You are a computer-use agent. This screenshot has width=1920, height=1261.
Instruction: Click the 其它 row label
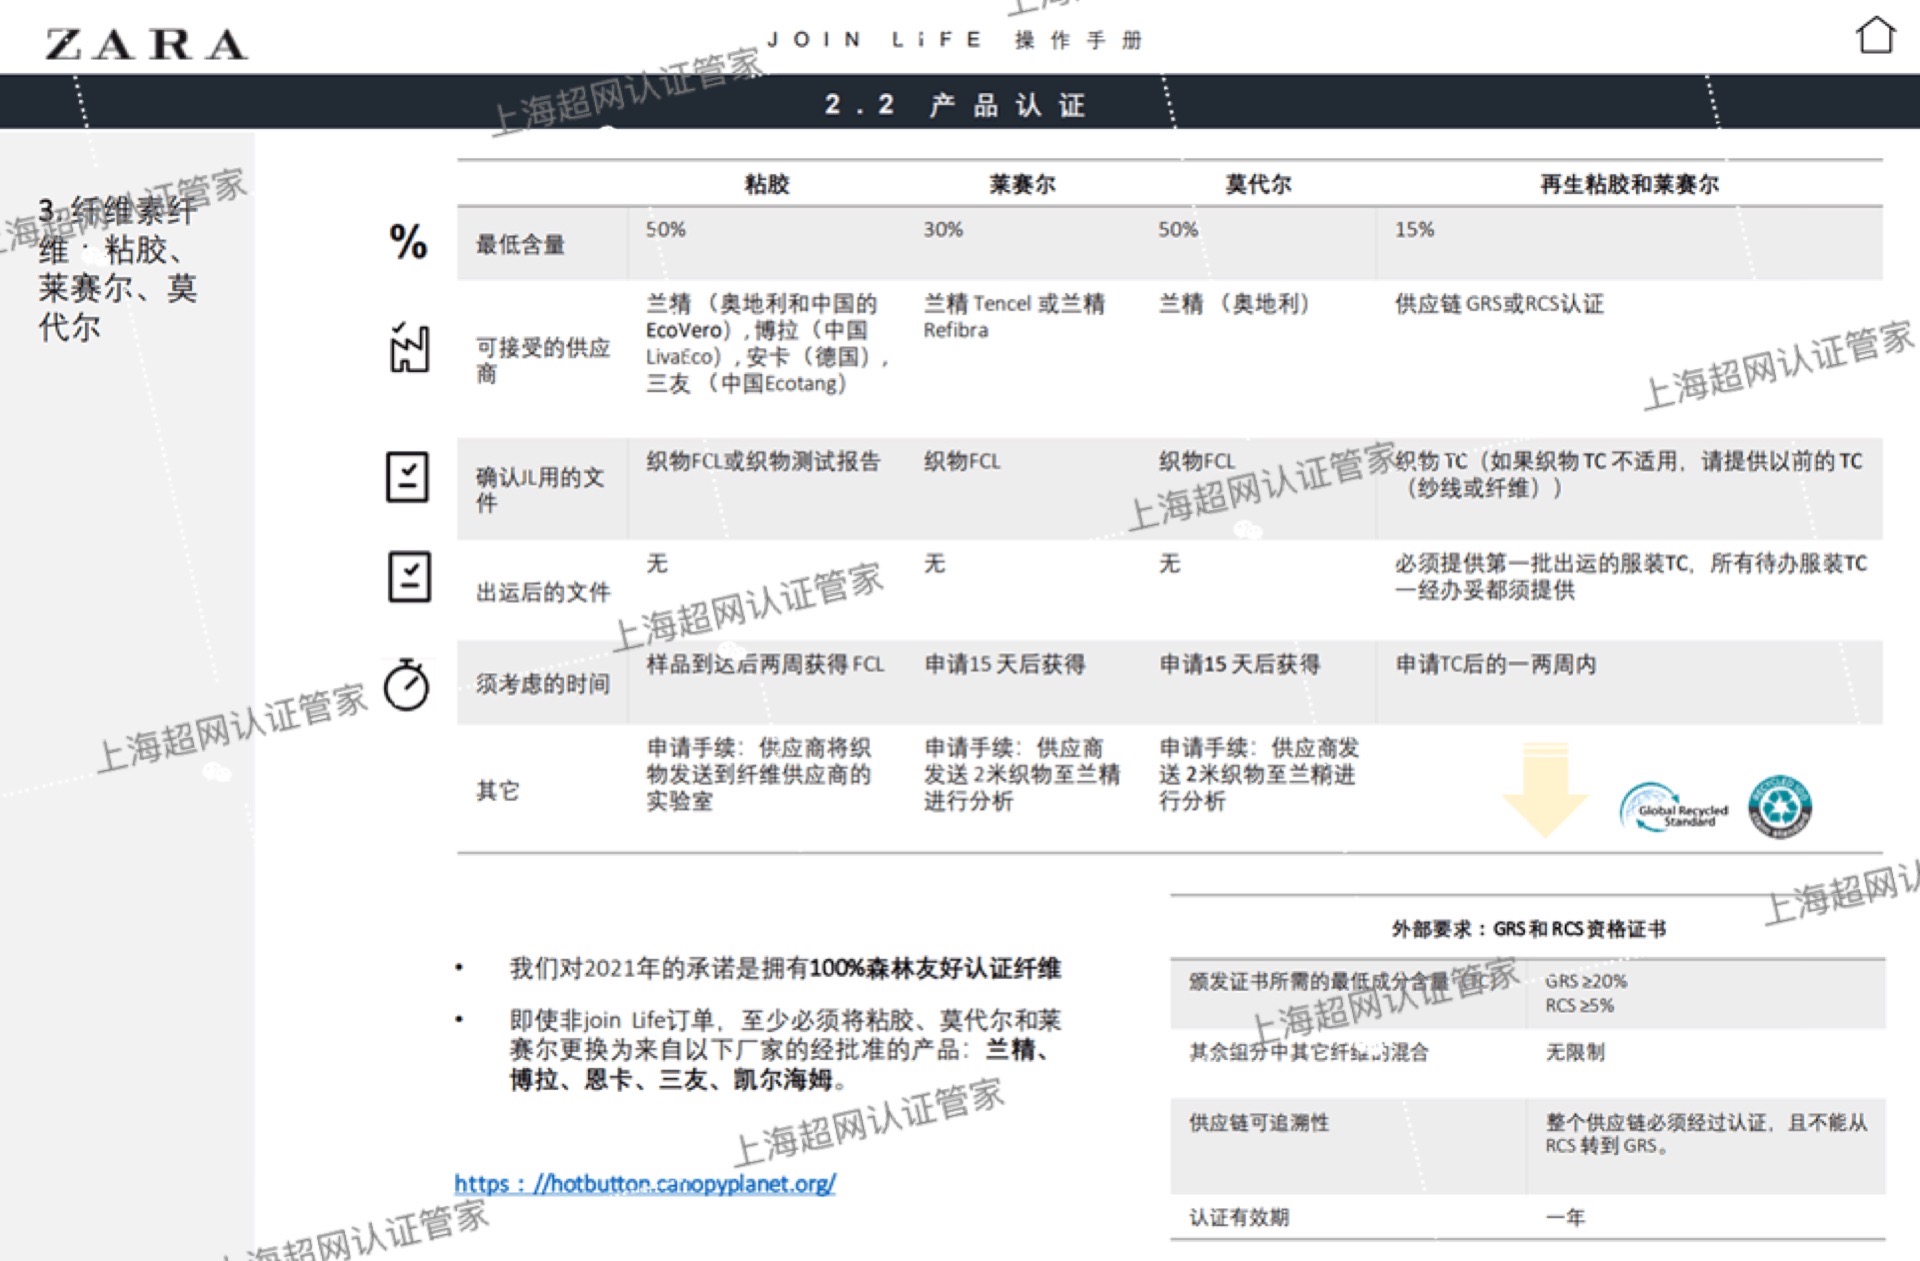(498, 791)
